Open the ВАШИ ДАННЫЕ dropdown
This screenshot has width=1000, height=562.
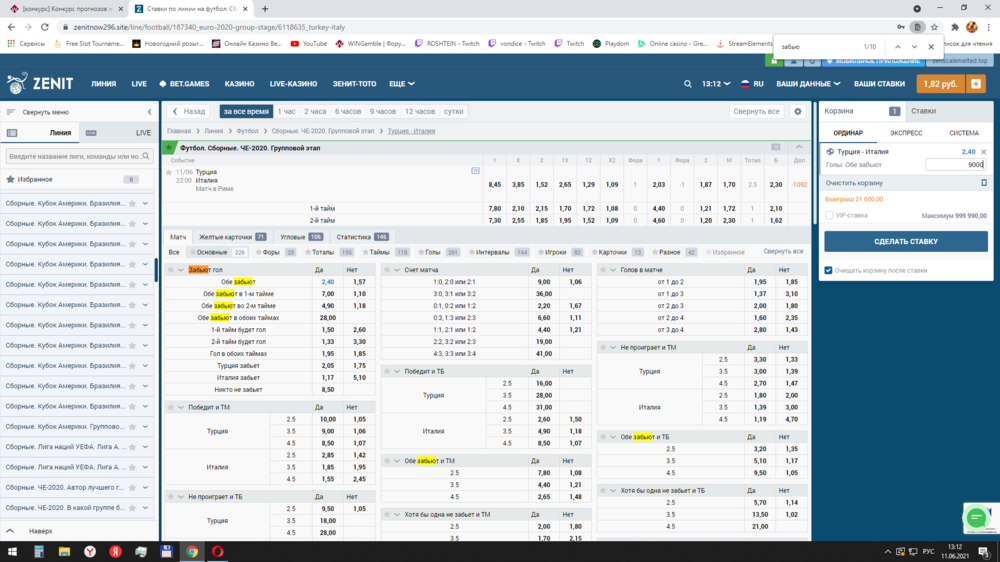[x=808, y=84]
